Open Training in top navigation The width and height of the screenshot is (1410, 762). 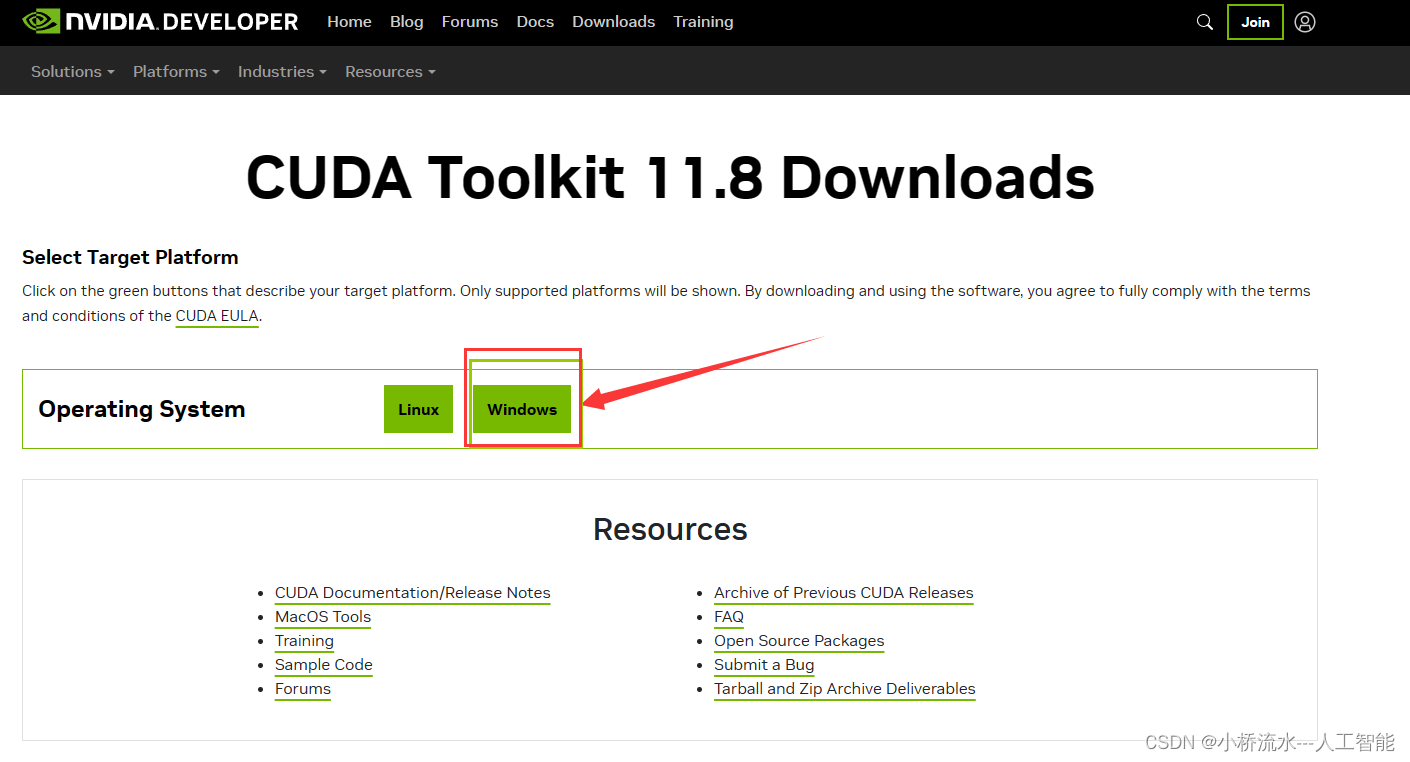tap(703, 22)
